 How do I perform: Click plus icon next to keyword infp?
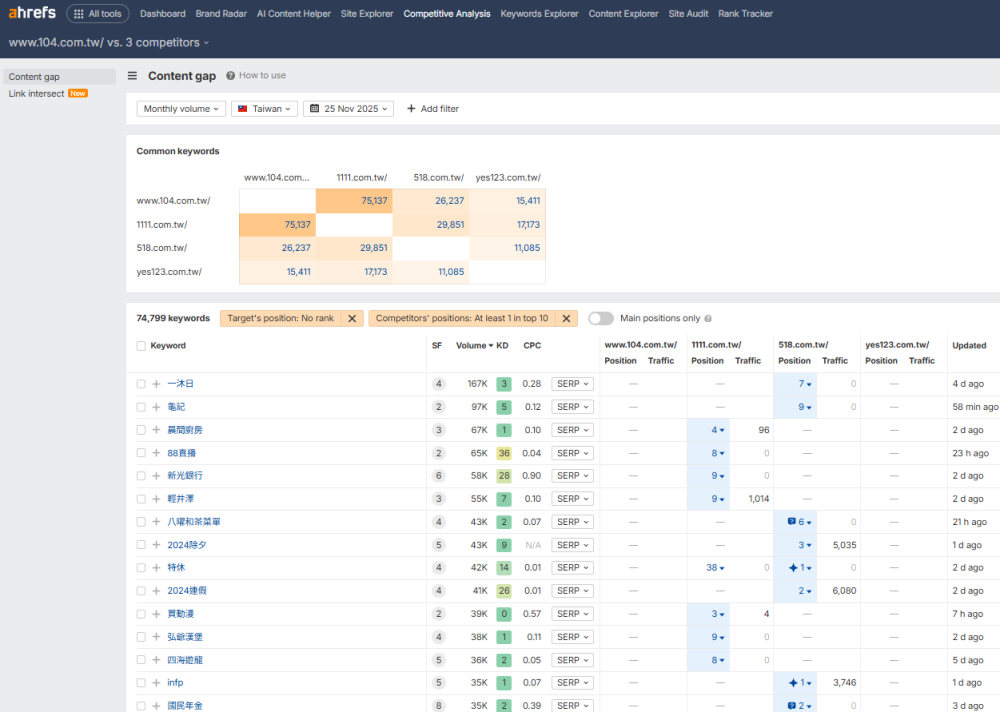tap(156, 683)
